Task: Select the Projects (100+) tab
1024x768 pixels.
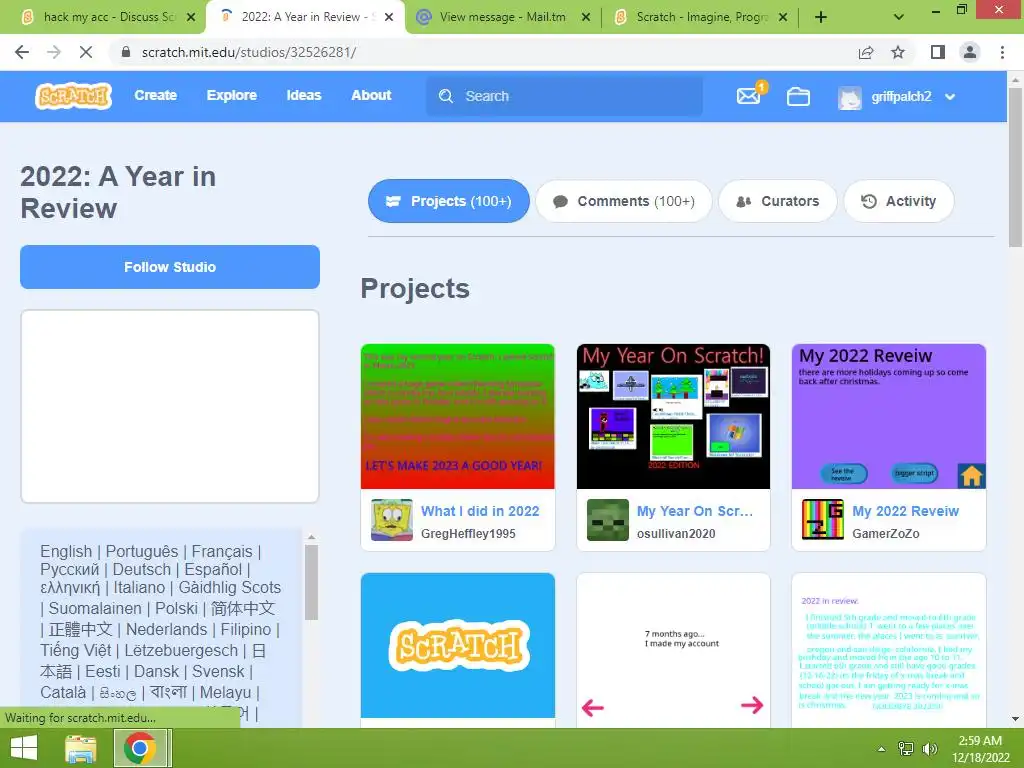Action: (449, 201)
